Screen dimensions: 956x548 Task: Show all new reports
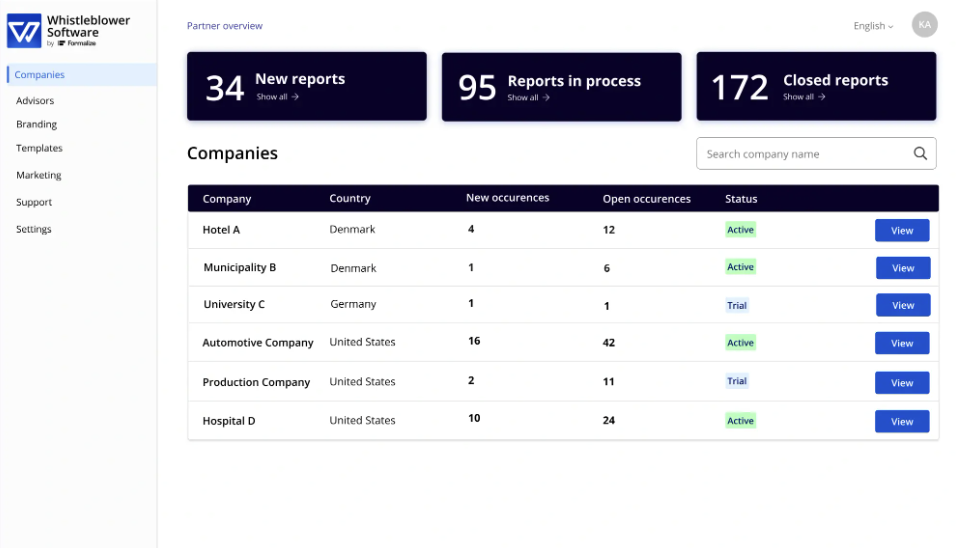277,97
